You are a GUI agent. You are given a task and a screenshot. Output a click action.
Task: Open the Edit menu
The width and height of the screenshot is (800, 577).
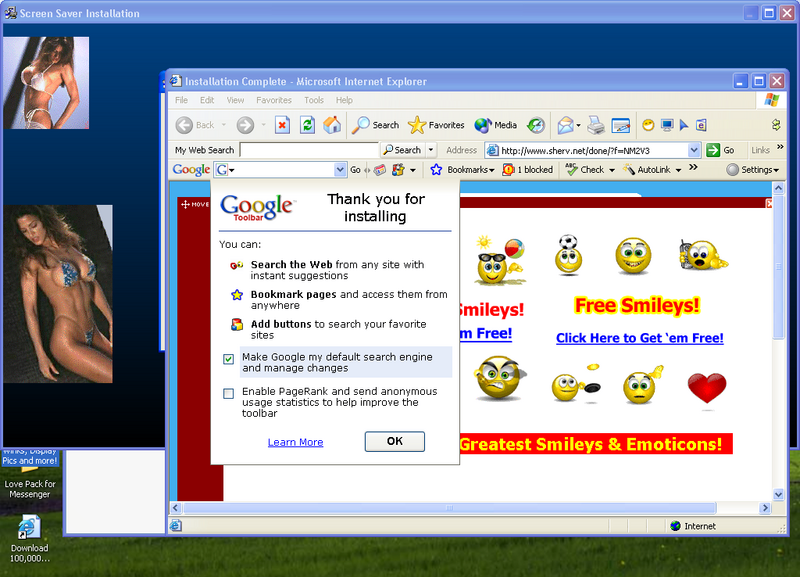click(x=207, y=100)
